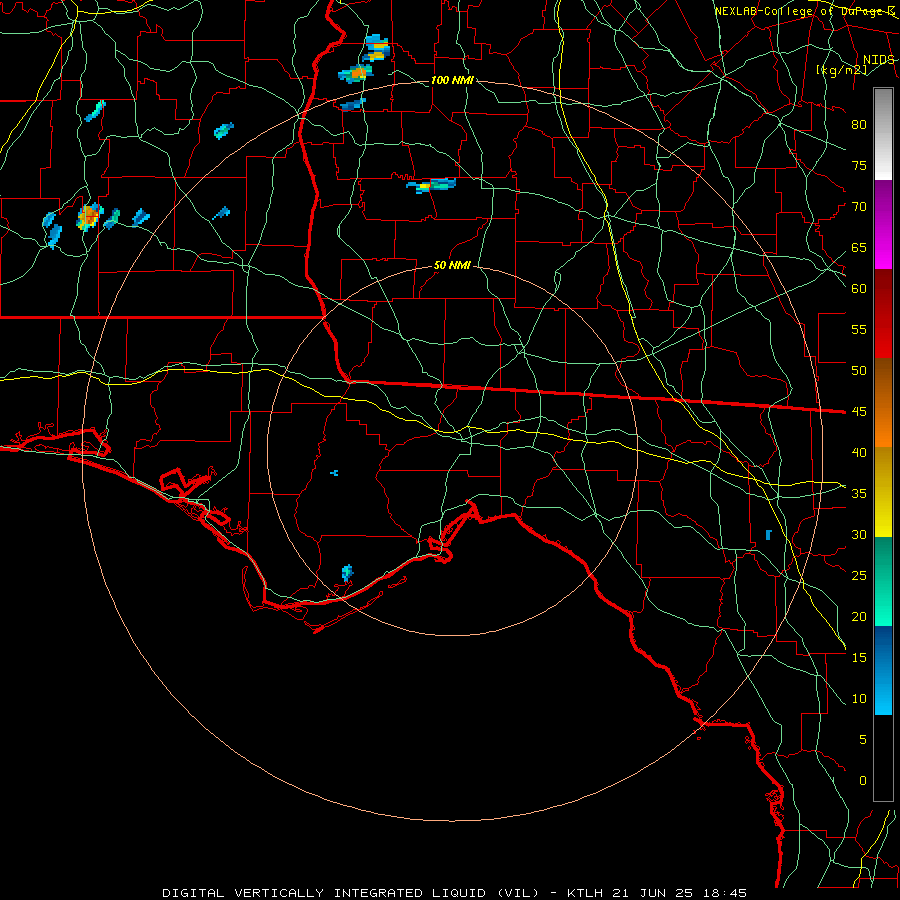Click the scale value "30"

[x=859, y=535]
